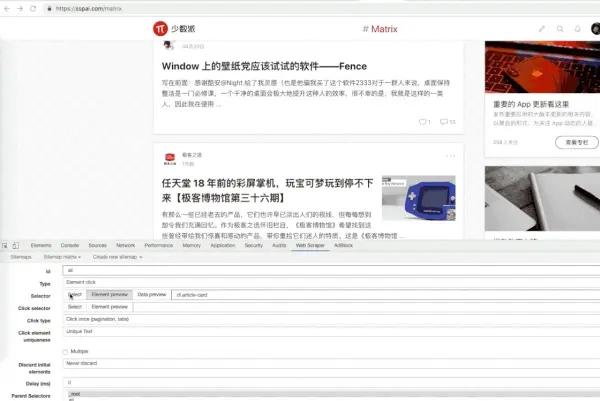Click the empty Click selector input field
The height and width of the screenshot is (401, 600).
[x=367, y=307]
